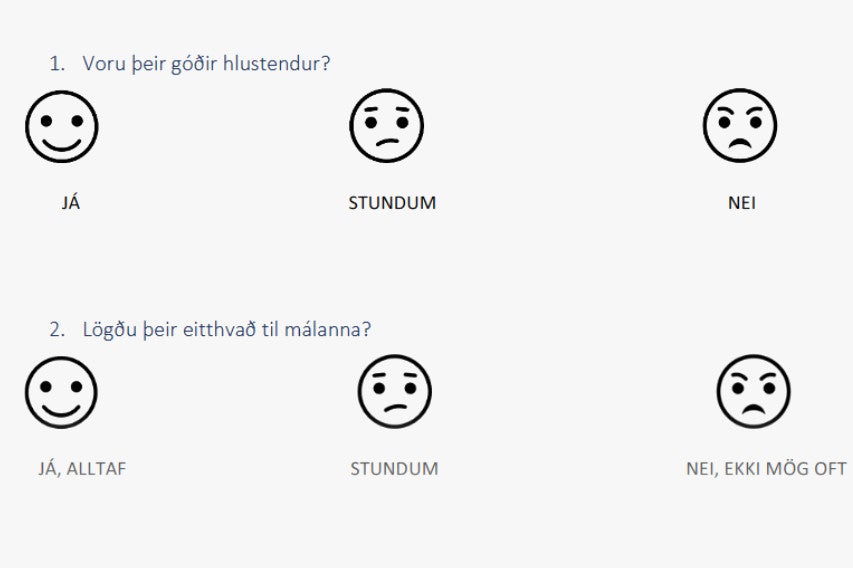Click the STUNDUM label under question 2

394,468
